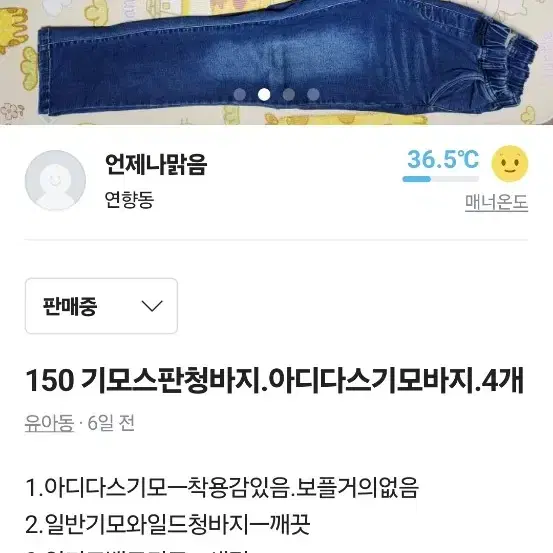
Task: Tap the 36.5°C manner temperature value
Action: [x=443, y=159]
